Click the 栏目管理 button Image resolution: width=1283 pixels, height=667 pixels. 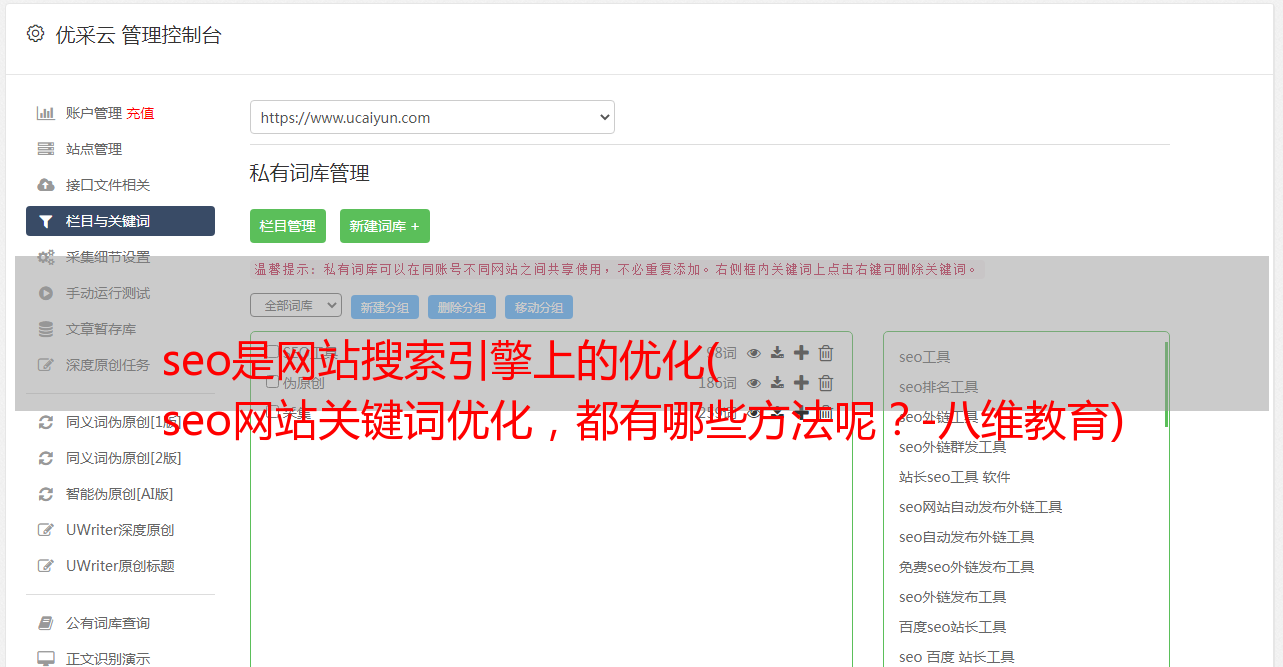click(x=288, y=226)
